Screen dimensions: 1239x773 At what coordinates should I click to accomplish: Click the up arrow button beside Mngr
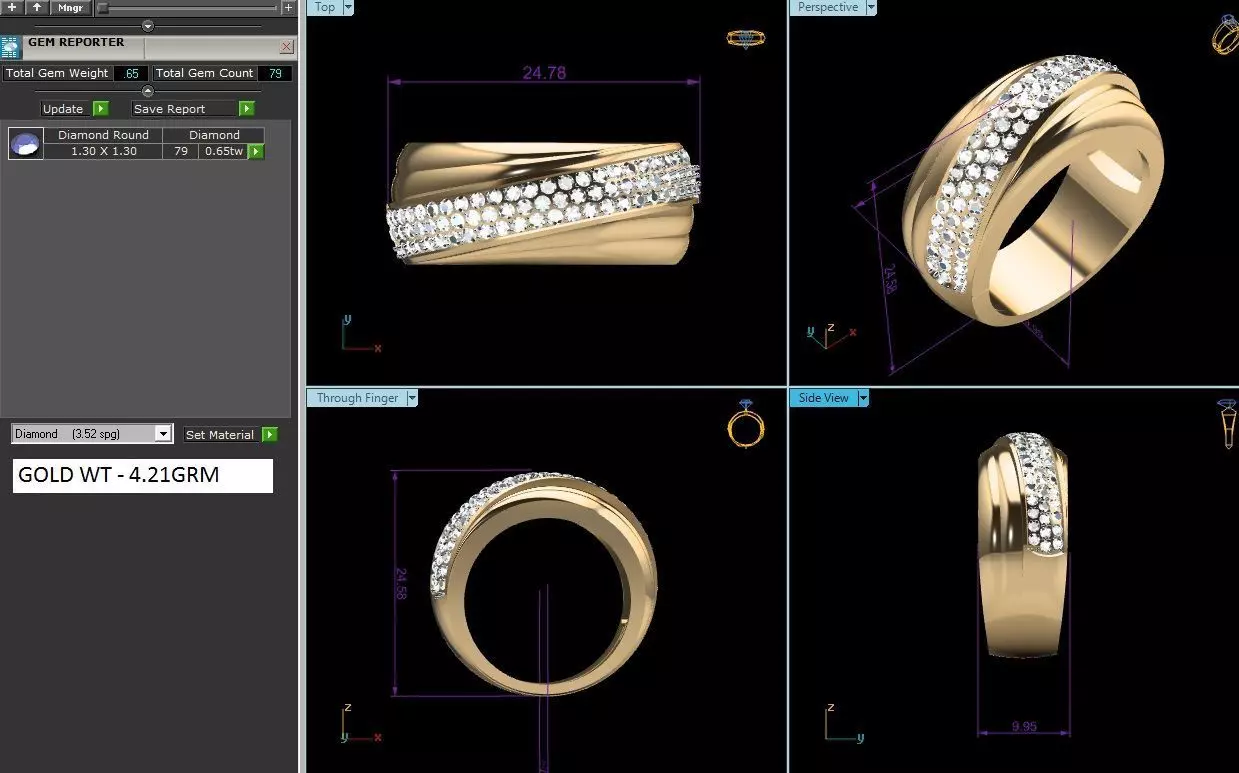click(36, 7)
